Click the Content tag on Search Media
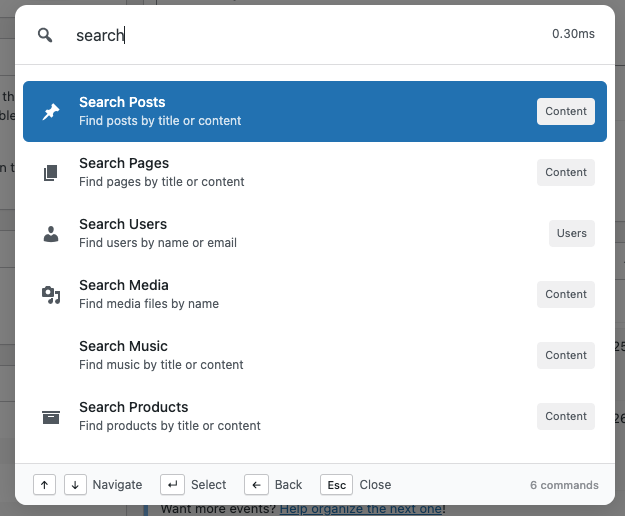This screenshot has width=625, height=516. click(566, 294)
